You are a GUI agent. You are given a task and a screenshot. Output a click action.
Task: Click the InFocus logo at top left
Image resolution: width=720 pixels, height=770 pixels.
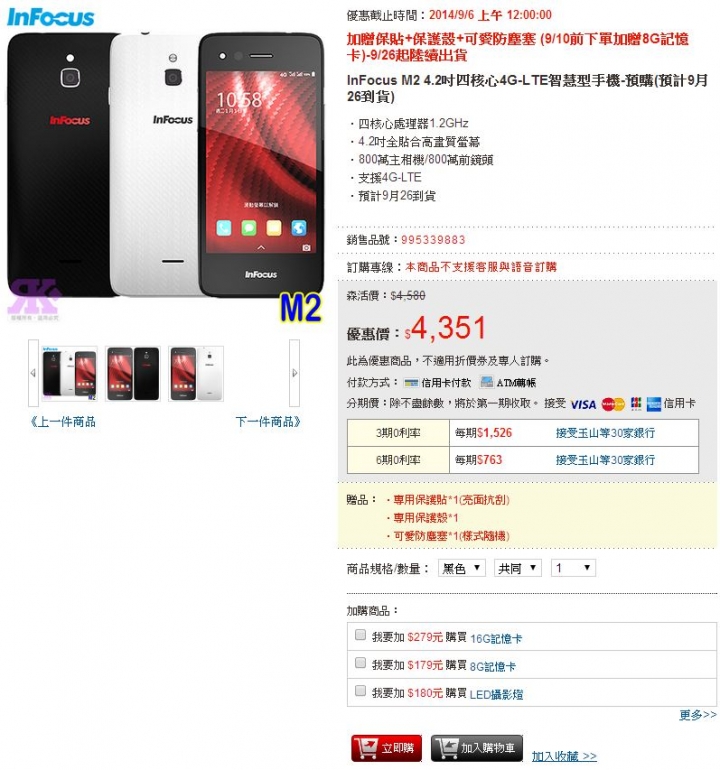point(51,17)
